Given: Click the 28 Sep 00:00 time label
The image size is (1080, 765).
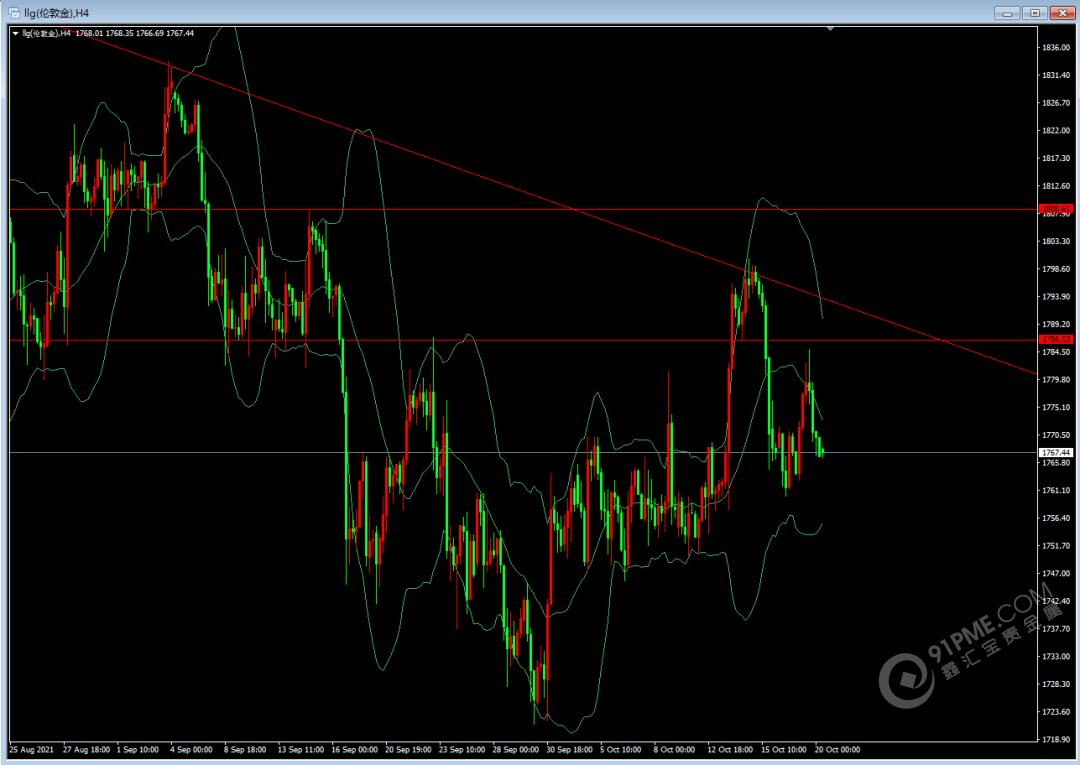Looking at the screenshot, I should point(516,749).
